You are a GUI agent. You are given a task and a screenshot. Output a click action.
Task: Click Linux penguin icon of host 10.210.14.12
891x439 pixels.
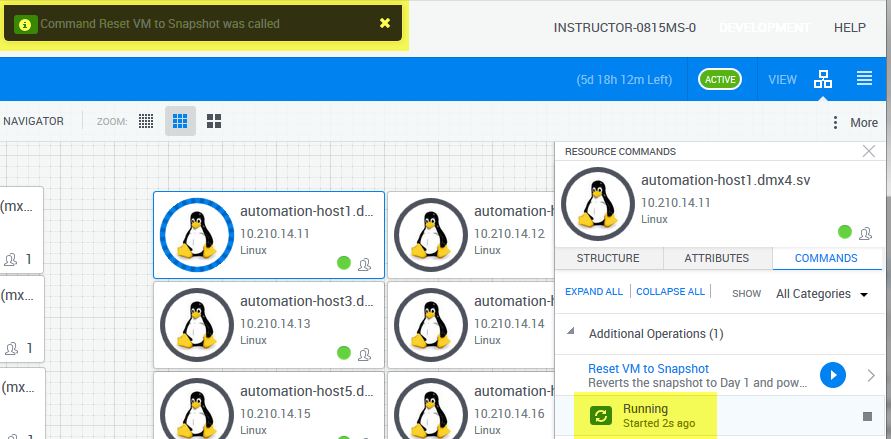(x=430, y=235)
